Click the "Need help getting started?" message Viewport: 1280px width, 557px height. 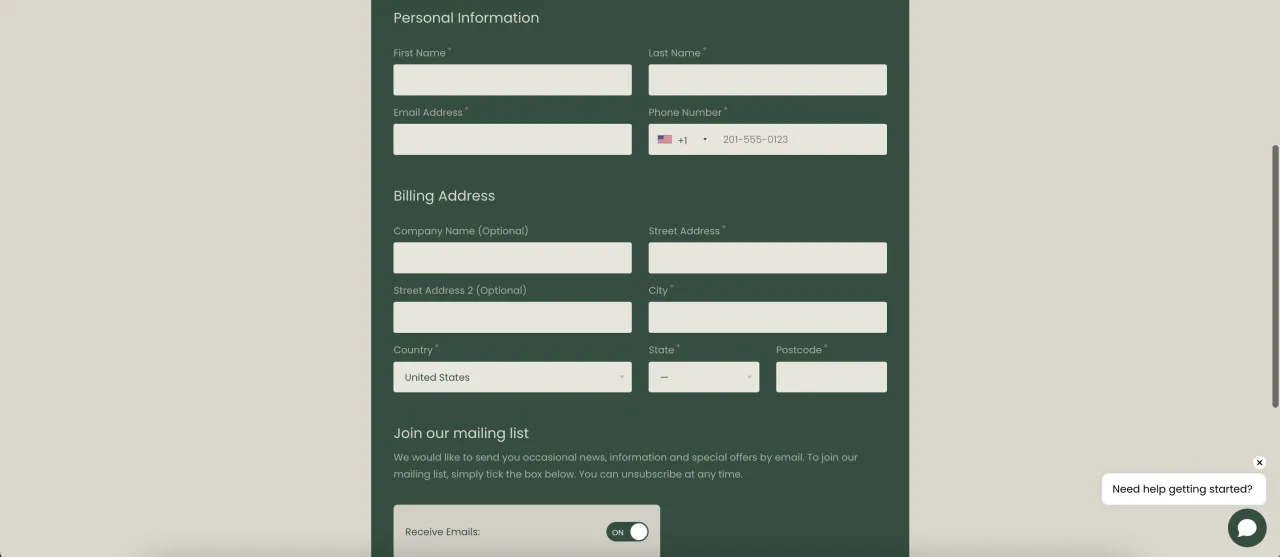(1182, 489)
